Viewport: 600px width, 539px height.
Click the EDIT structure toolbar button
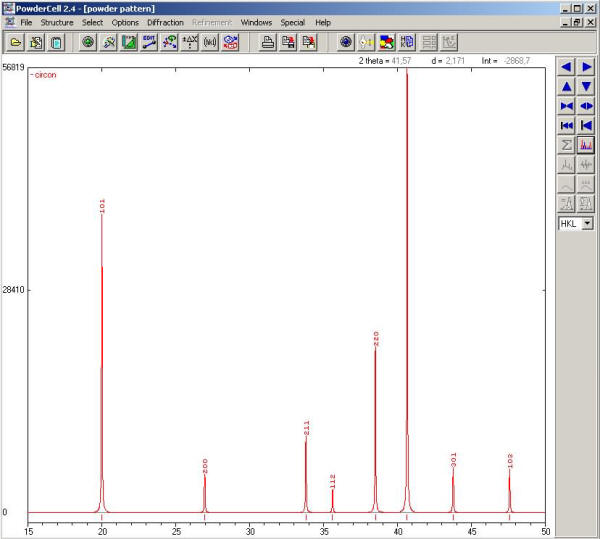pos(149,42)
